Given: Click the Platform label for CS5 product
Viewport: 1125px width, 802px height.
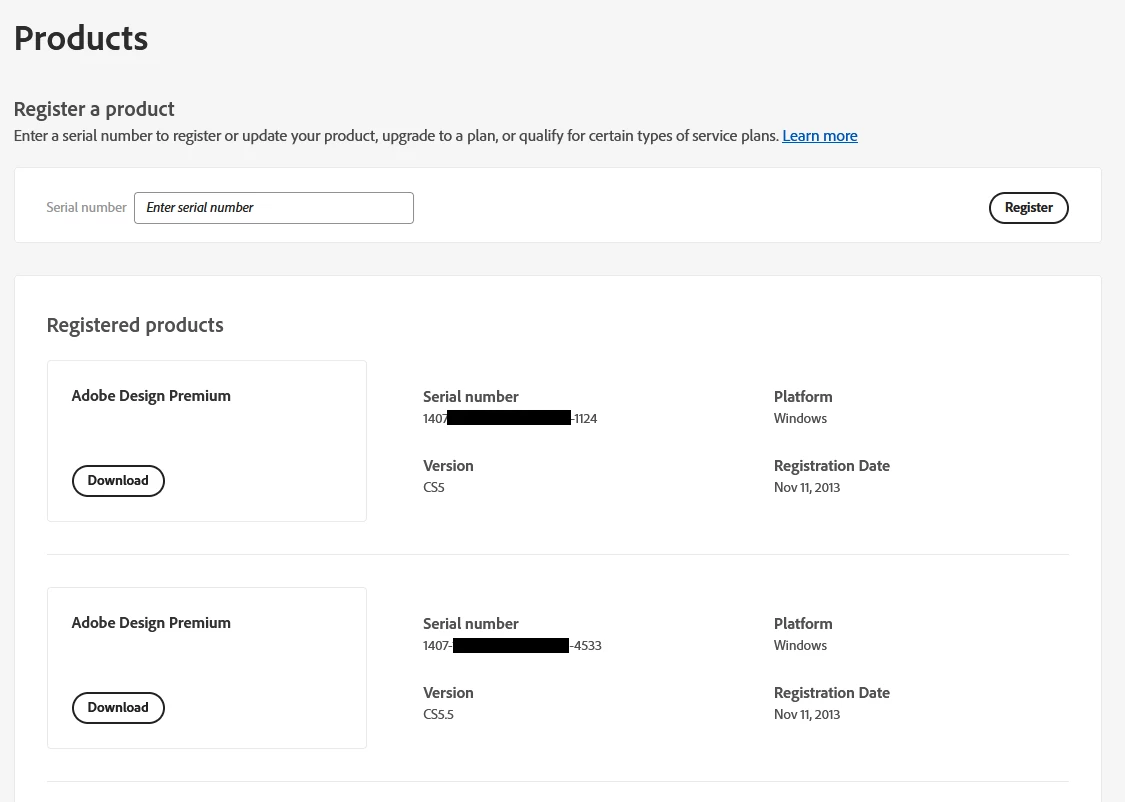Looking at the screenshot, I should (803, 397).
